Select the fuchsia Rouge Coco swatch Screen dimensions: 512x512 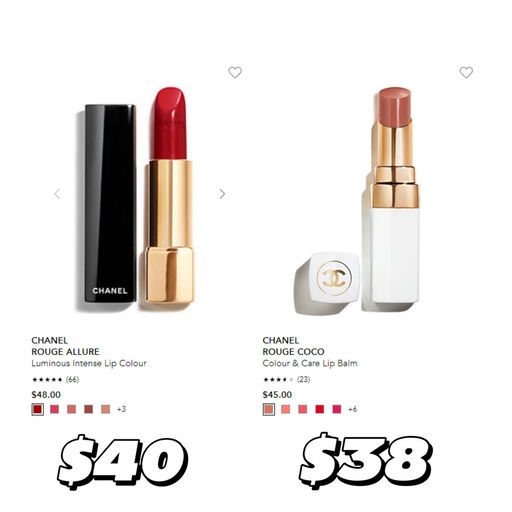click(337, 409)
